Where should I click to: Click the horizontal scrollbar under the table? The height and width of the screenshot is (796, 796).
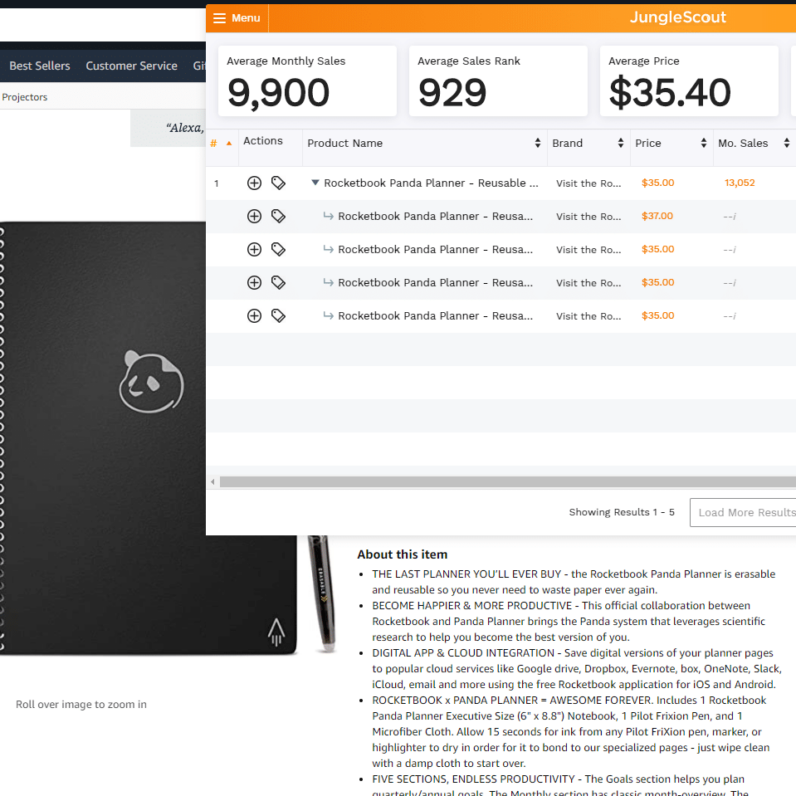[500, 482]
